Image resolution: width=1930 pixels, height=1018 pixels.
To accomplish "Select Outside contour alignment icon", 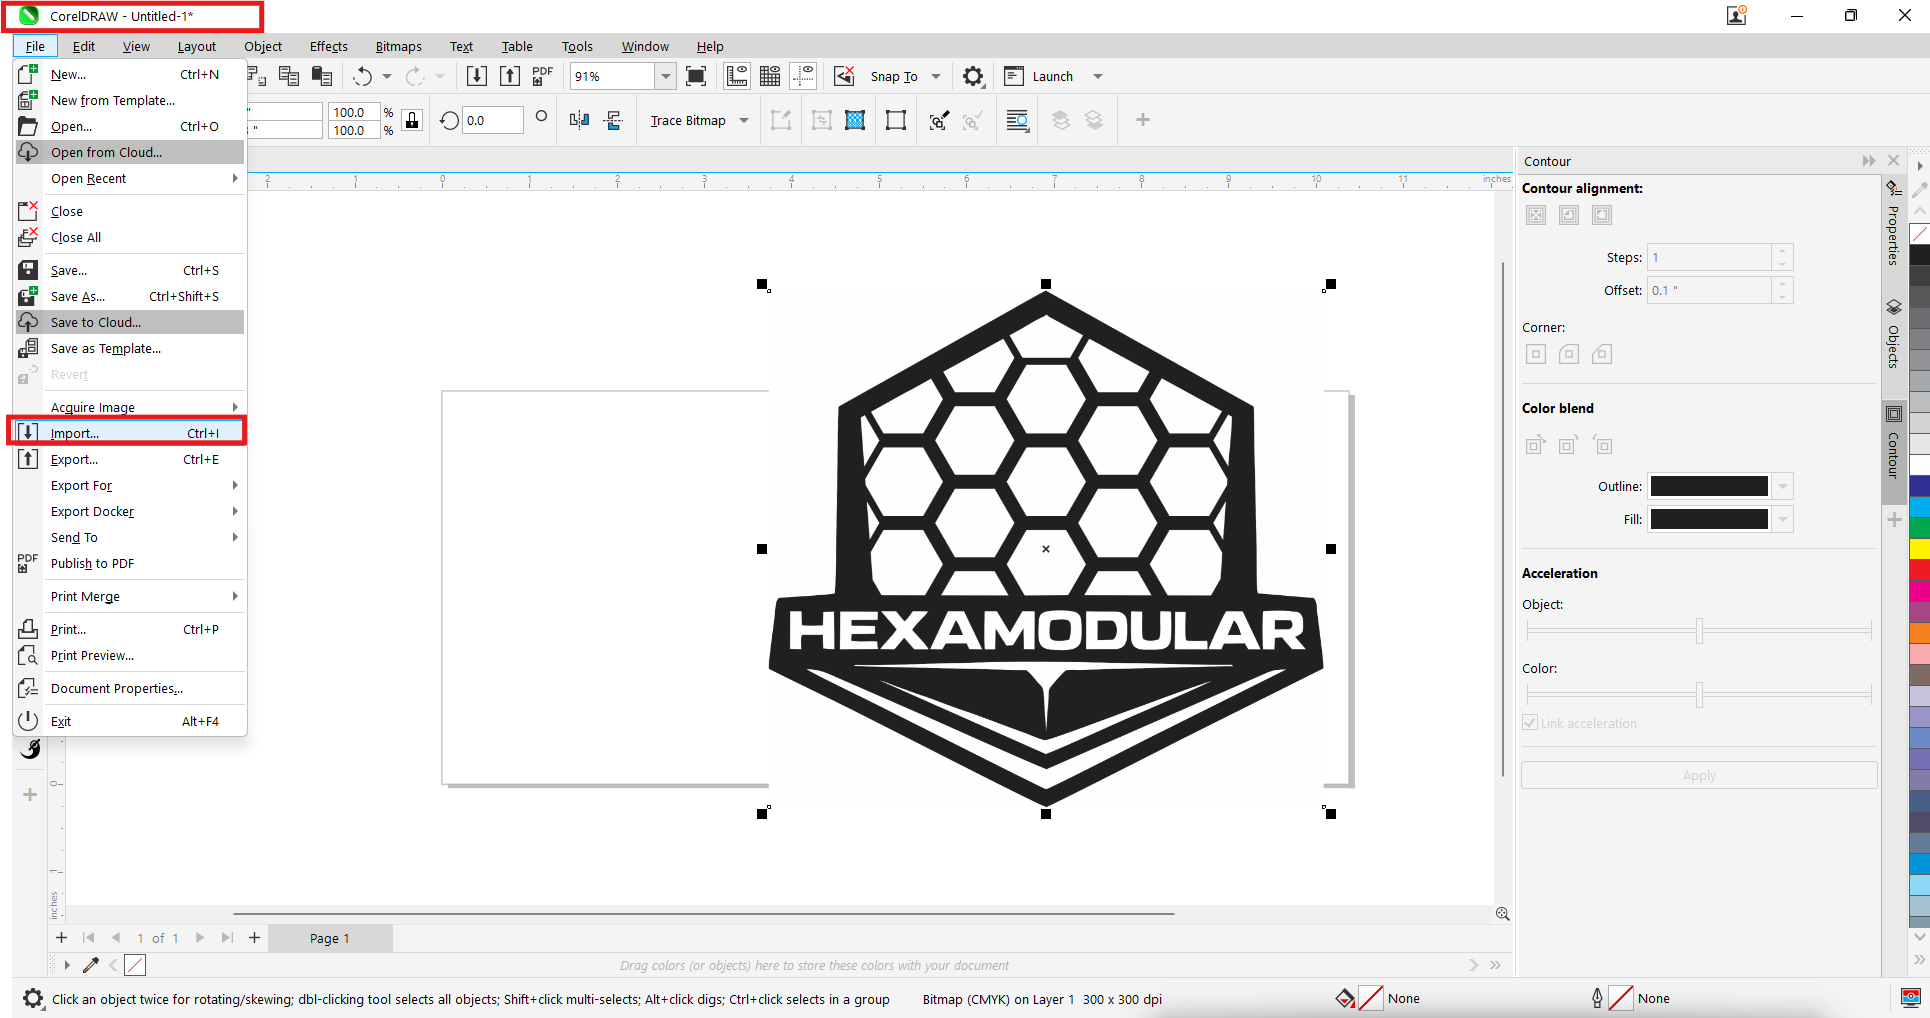I will [1602, 215].
